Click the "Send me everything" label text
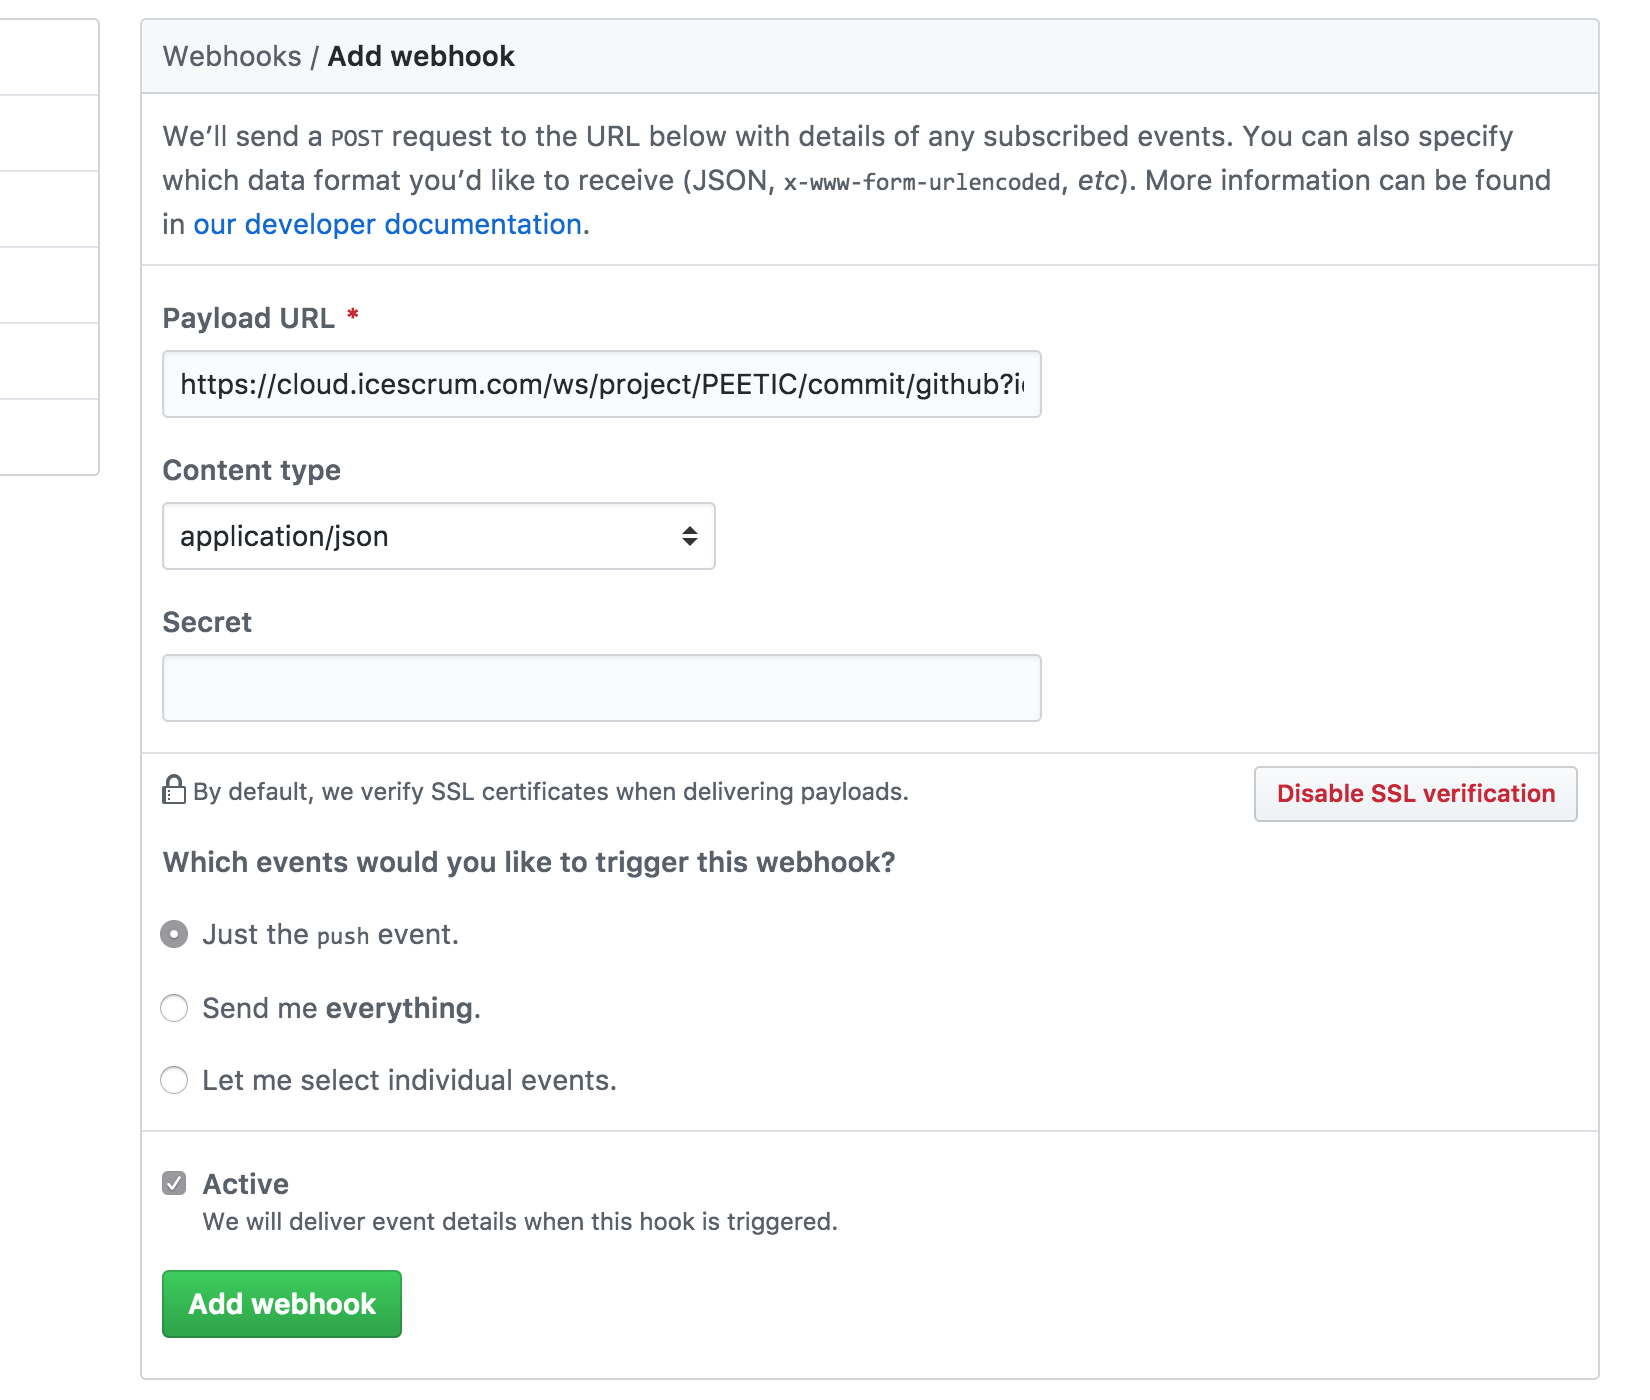1650x1400 pixels. [x=342, y=1008]
